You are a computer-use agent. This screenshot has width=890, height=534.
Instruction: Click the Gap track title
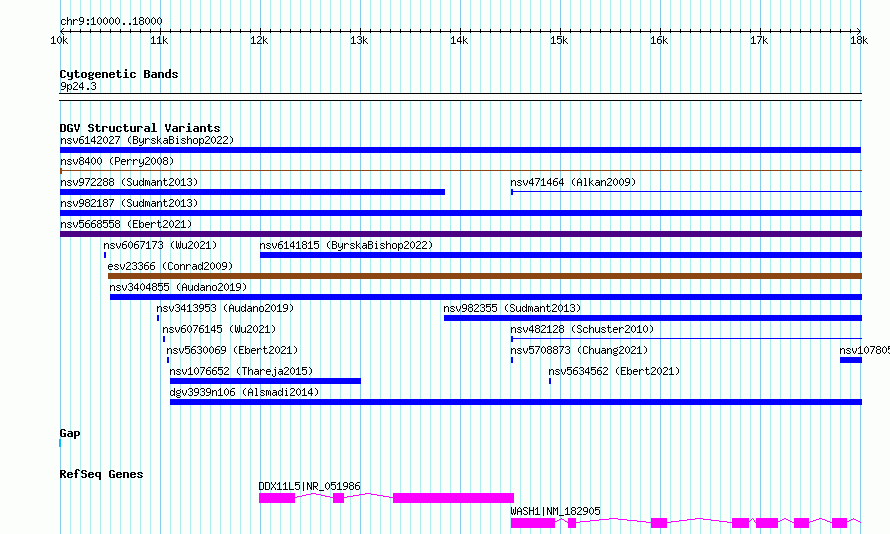(70, 433)
